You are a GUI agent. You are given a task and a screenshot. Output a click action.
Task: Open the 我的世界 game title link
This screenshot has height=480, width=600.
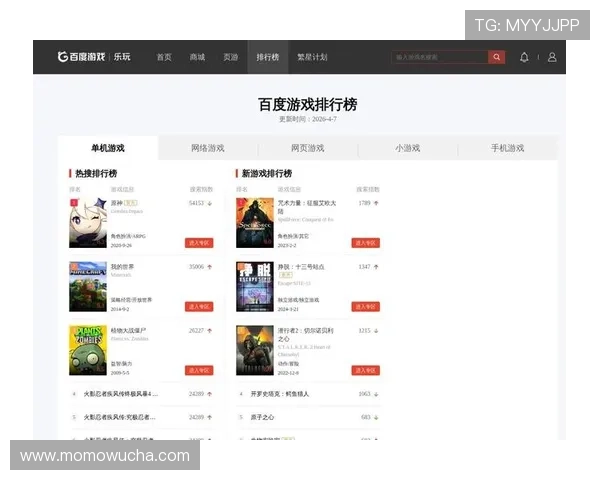(122, 267)
